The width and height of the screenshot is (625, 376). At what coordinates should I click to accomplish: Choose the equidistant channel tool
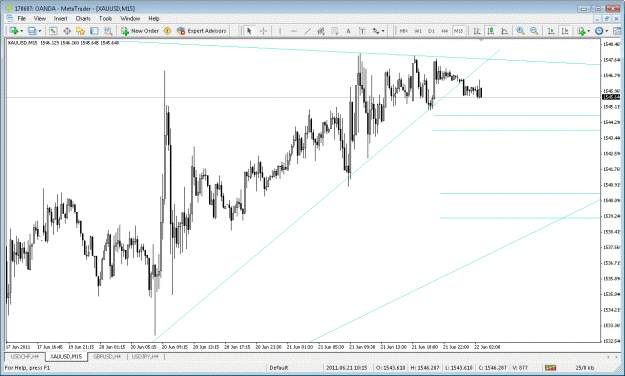pyautogui.click(x=321, y=31)
